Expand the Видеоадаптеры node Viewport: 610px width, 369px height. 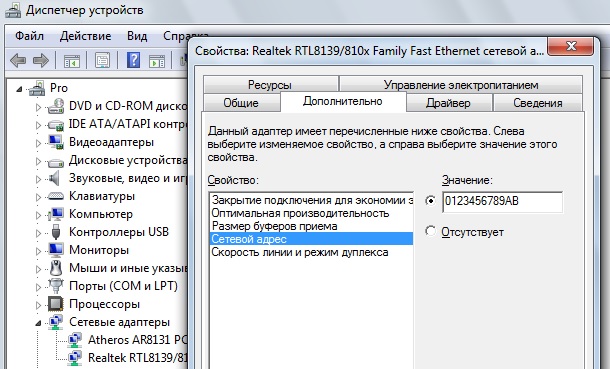click(38, 143)
